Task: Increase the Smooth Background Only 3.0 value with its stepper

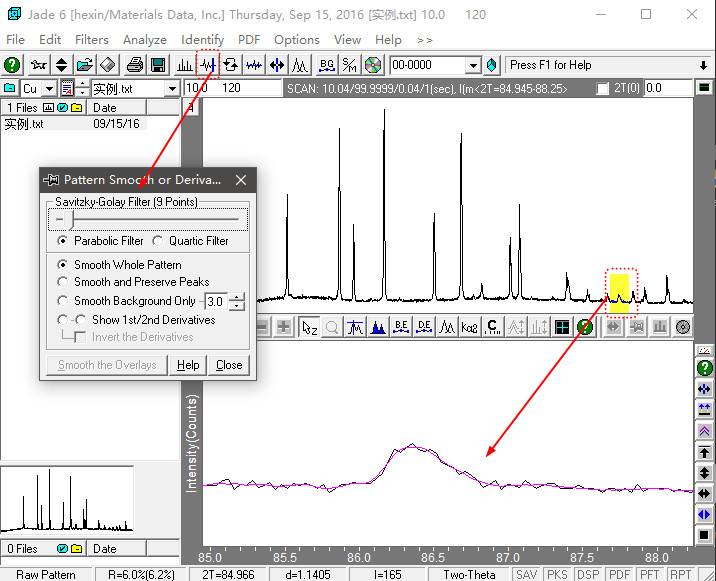Action: pyautogui.click(x=237, y=297)
